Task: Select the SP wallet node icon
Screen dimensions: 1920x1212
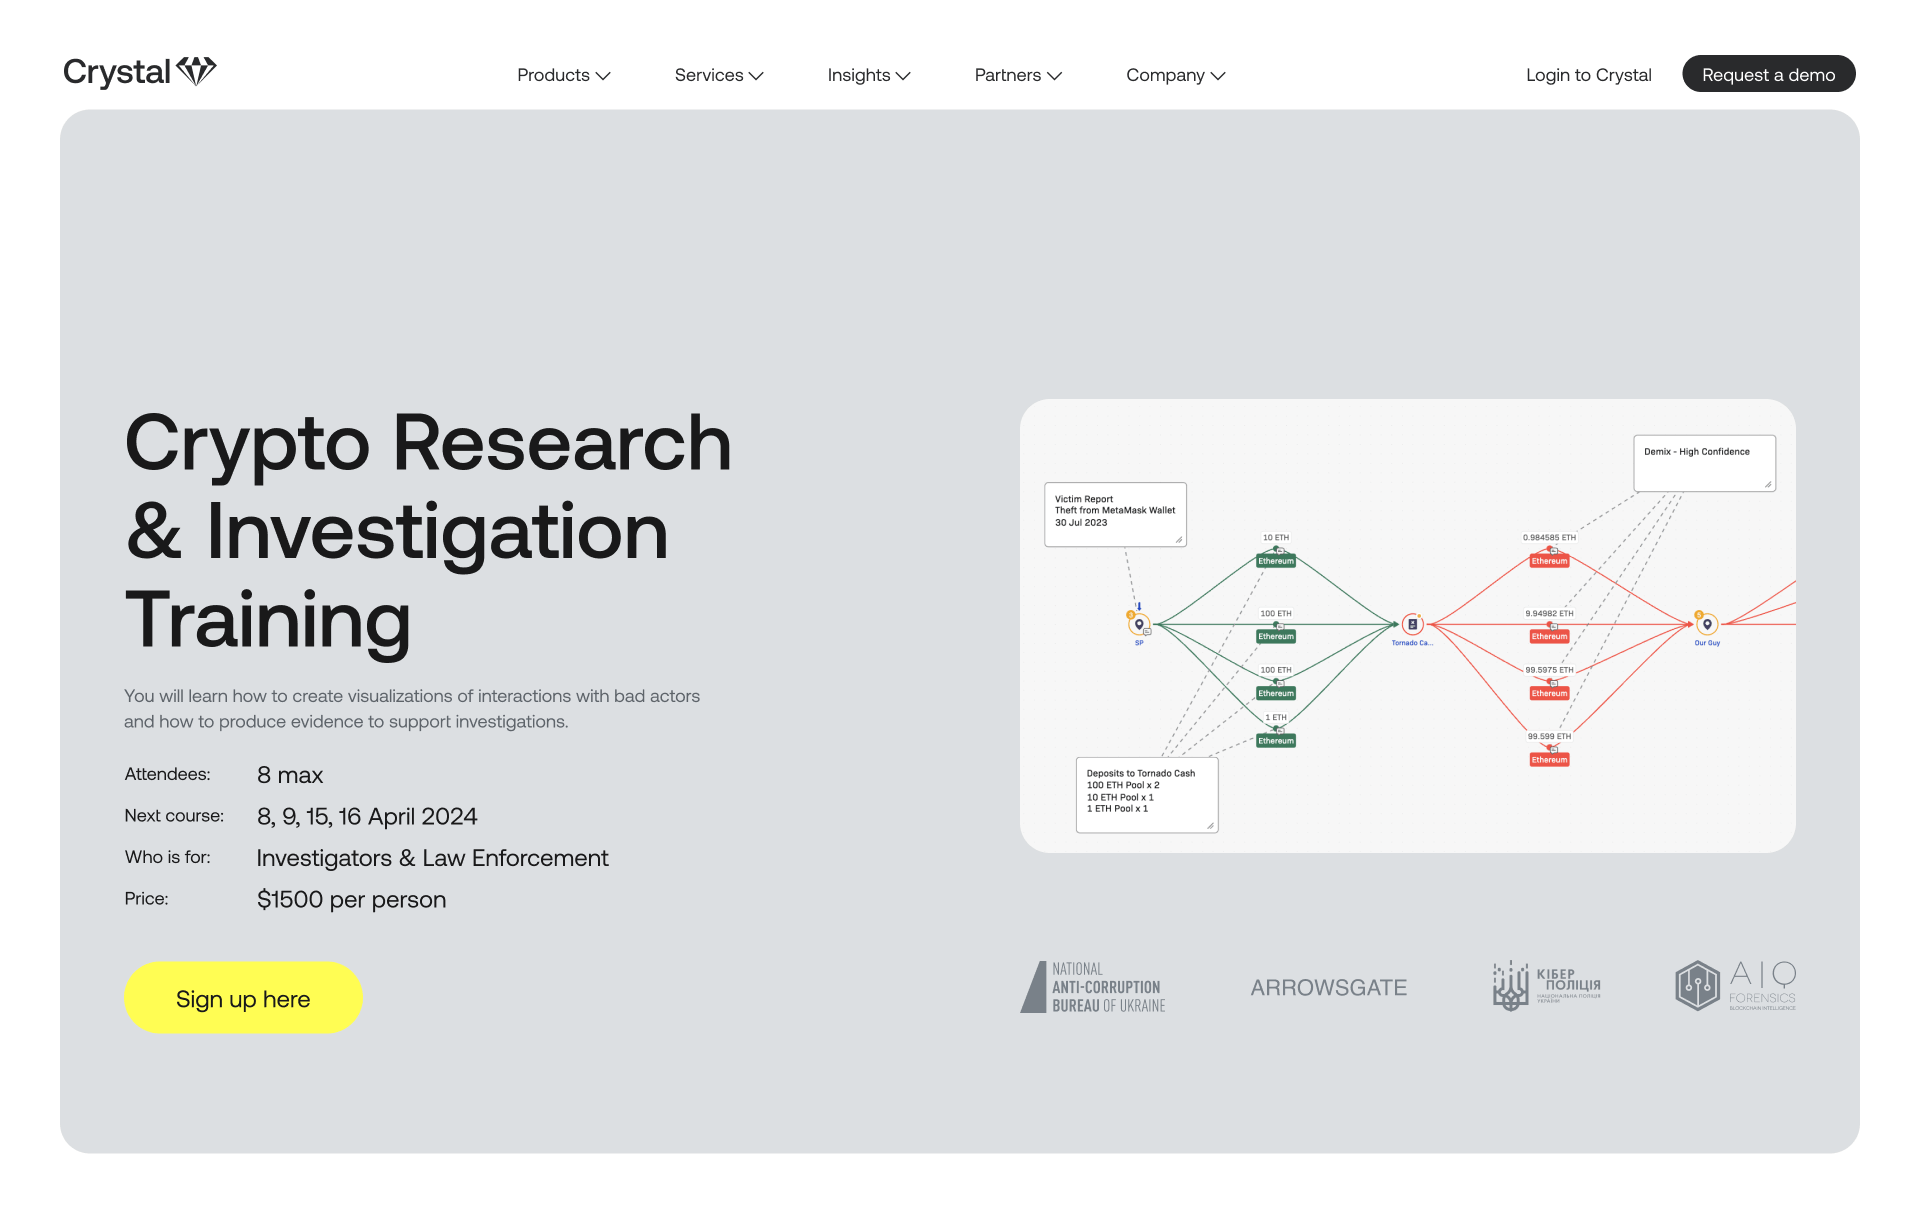Action: pyautogui.click(x=1138, y=622)
